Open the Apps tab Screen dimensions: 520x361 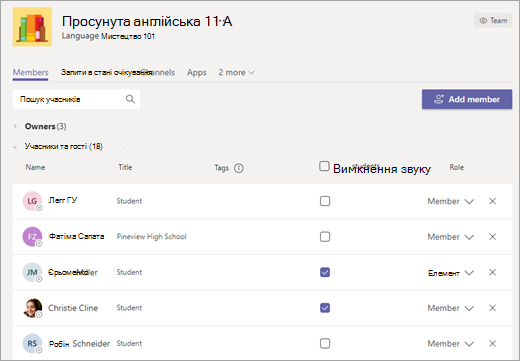[197, 72]
